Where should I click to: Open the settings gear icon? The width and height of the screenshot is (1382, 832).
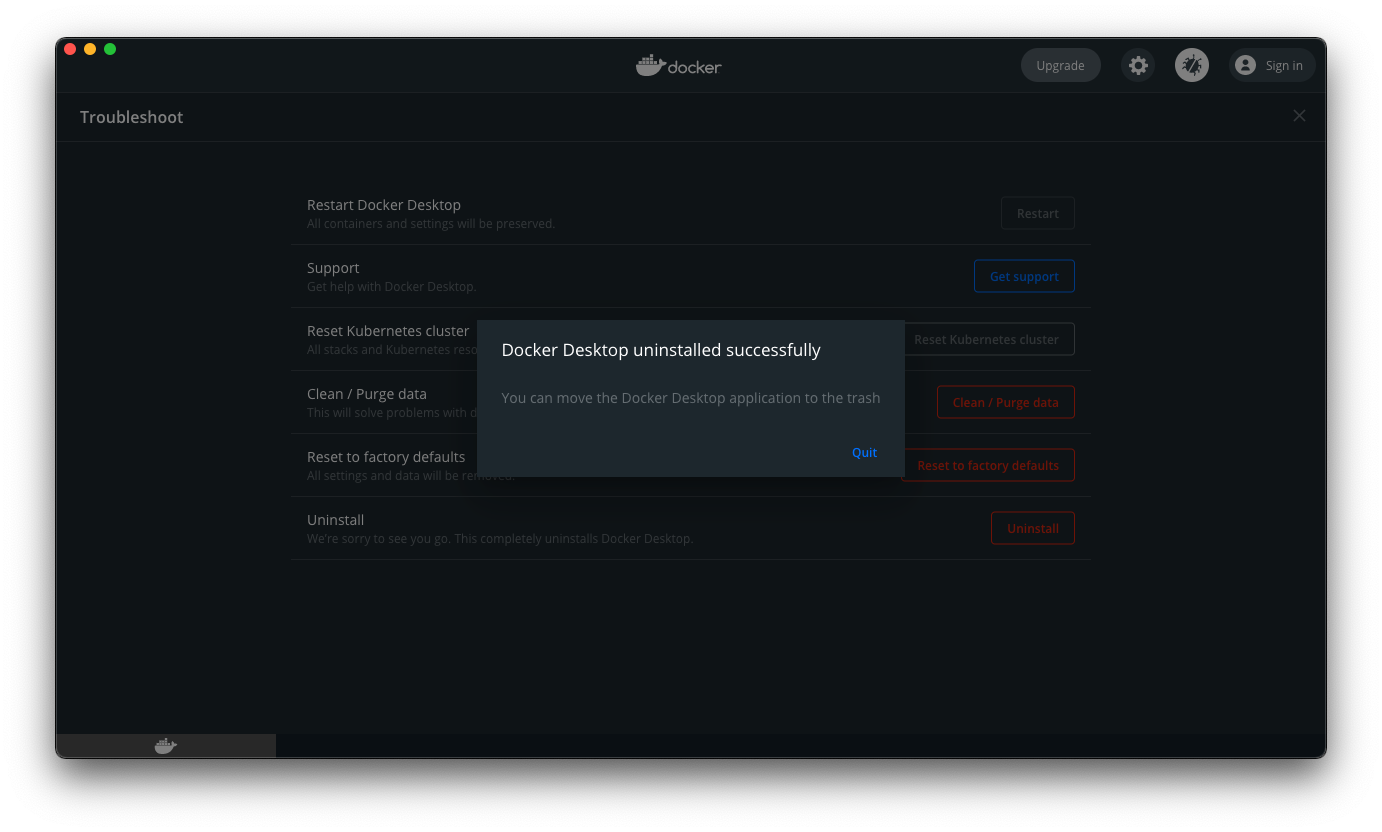(1138, 66)
